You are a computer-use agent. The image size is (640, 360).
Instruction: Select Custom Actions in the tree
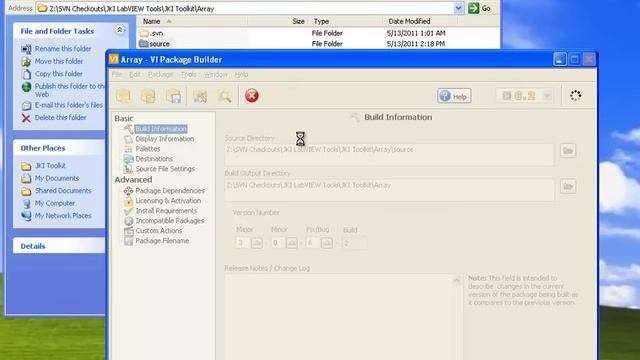(159, 231)
